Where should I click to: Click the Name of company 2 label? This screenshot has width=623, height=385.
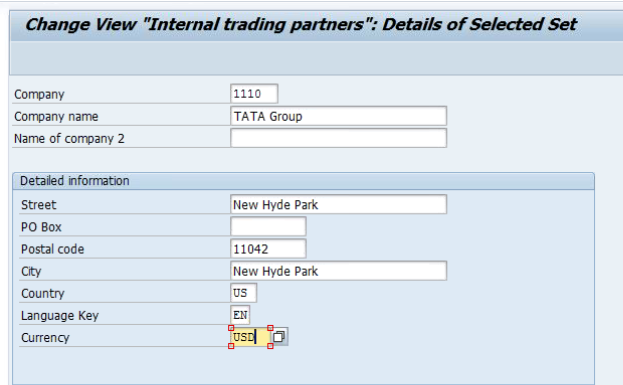coord(69,139)
